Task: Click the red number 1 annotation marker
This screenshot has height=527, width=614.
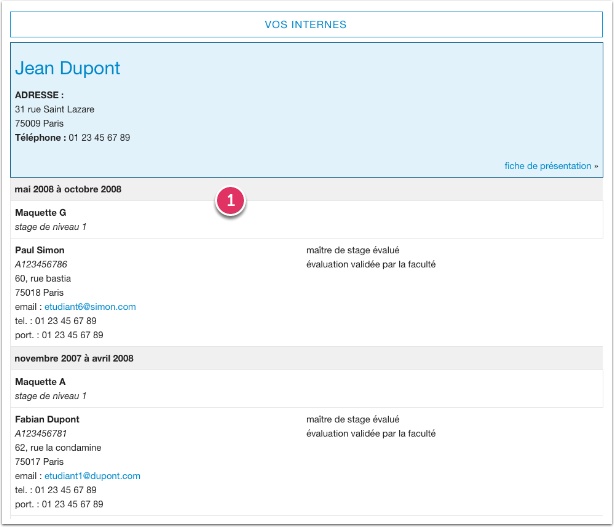Action: point(231,201)
